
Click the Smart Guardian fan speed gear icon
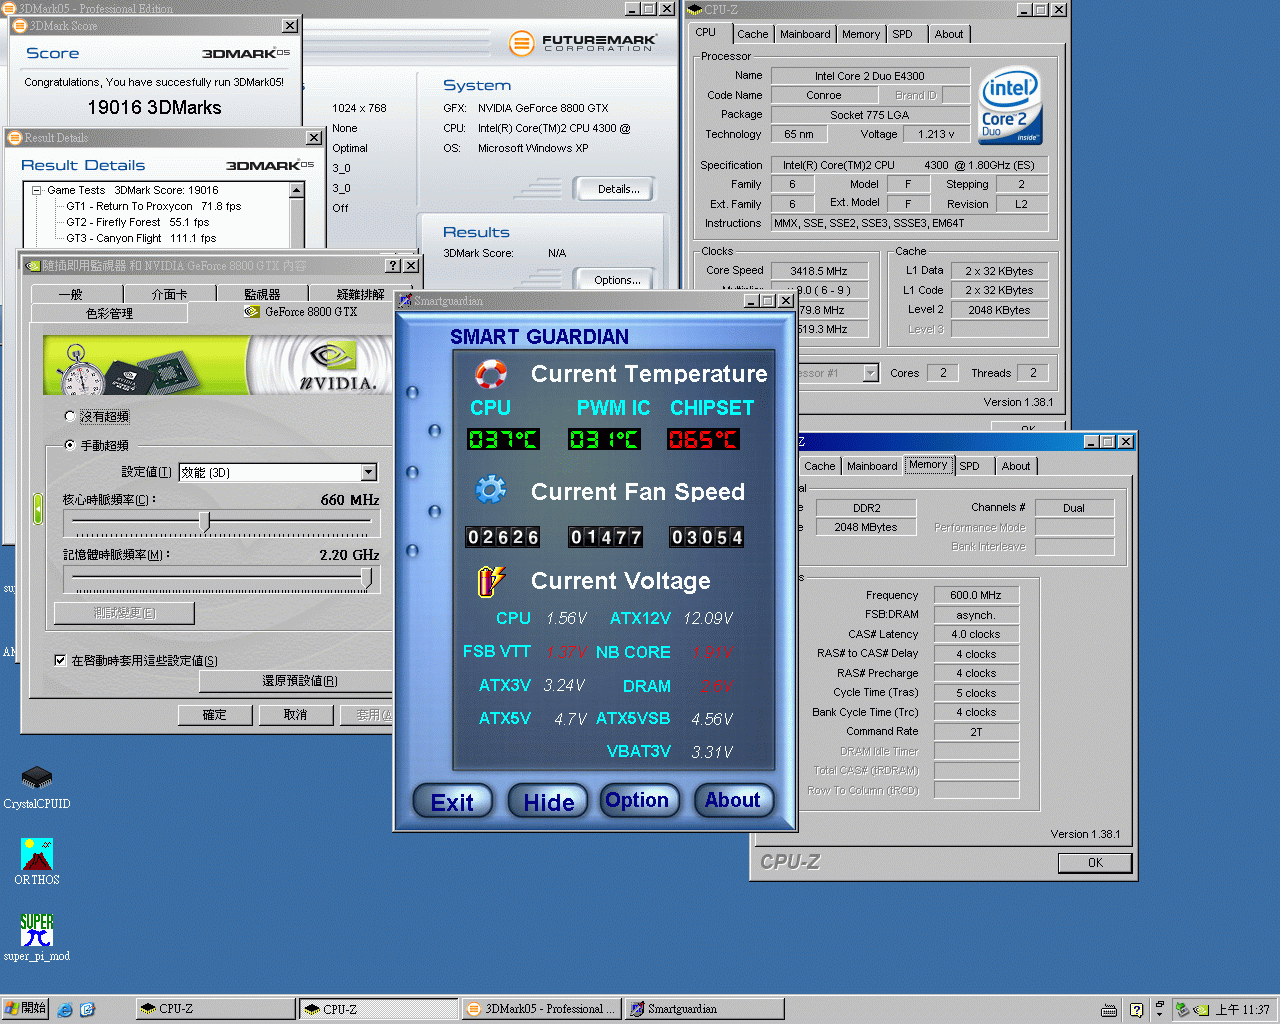click(490, 490)
